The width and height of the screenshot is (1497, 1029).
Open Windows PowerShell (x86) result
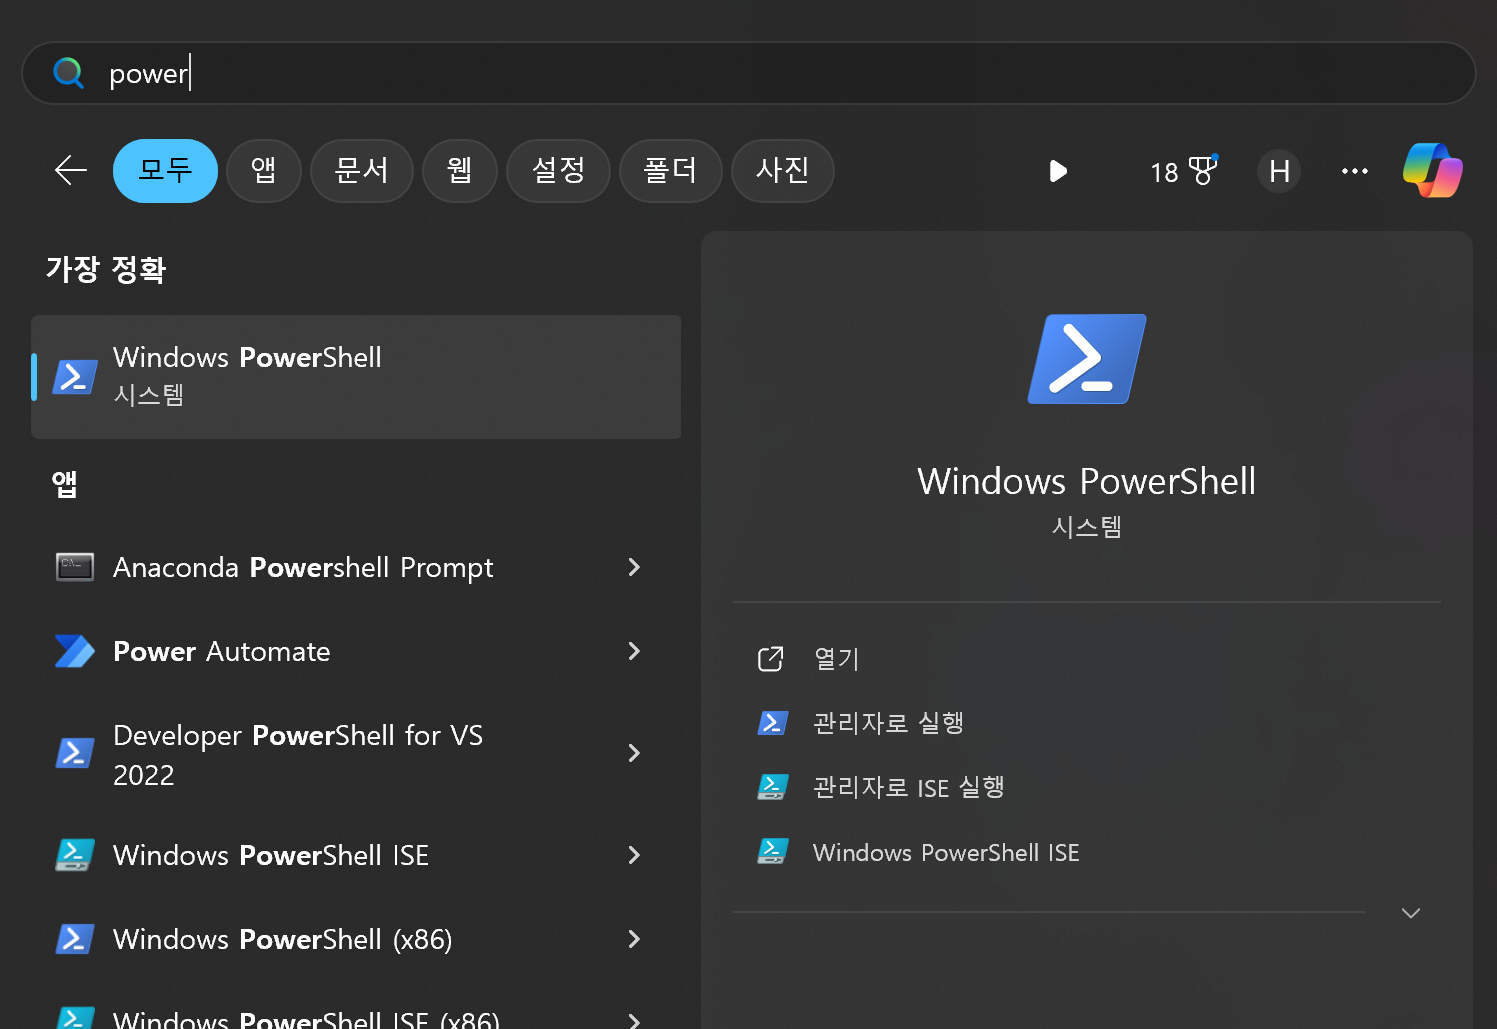pyautogui.click(x=283, y=939)
